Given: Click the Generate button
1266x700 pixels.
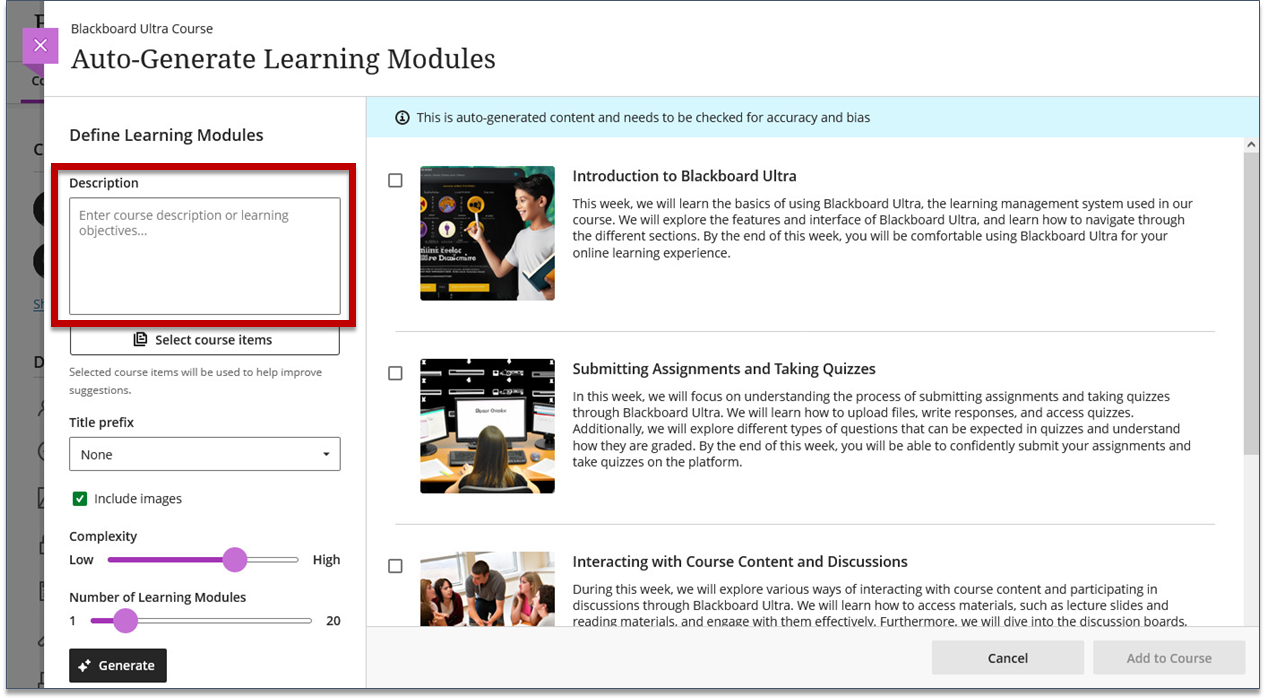Looking at the screenshot, I should click(x=118, y=666).
